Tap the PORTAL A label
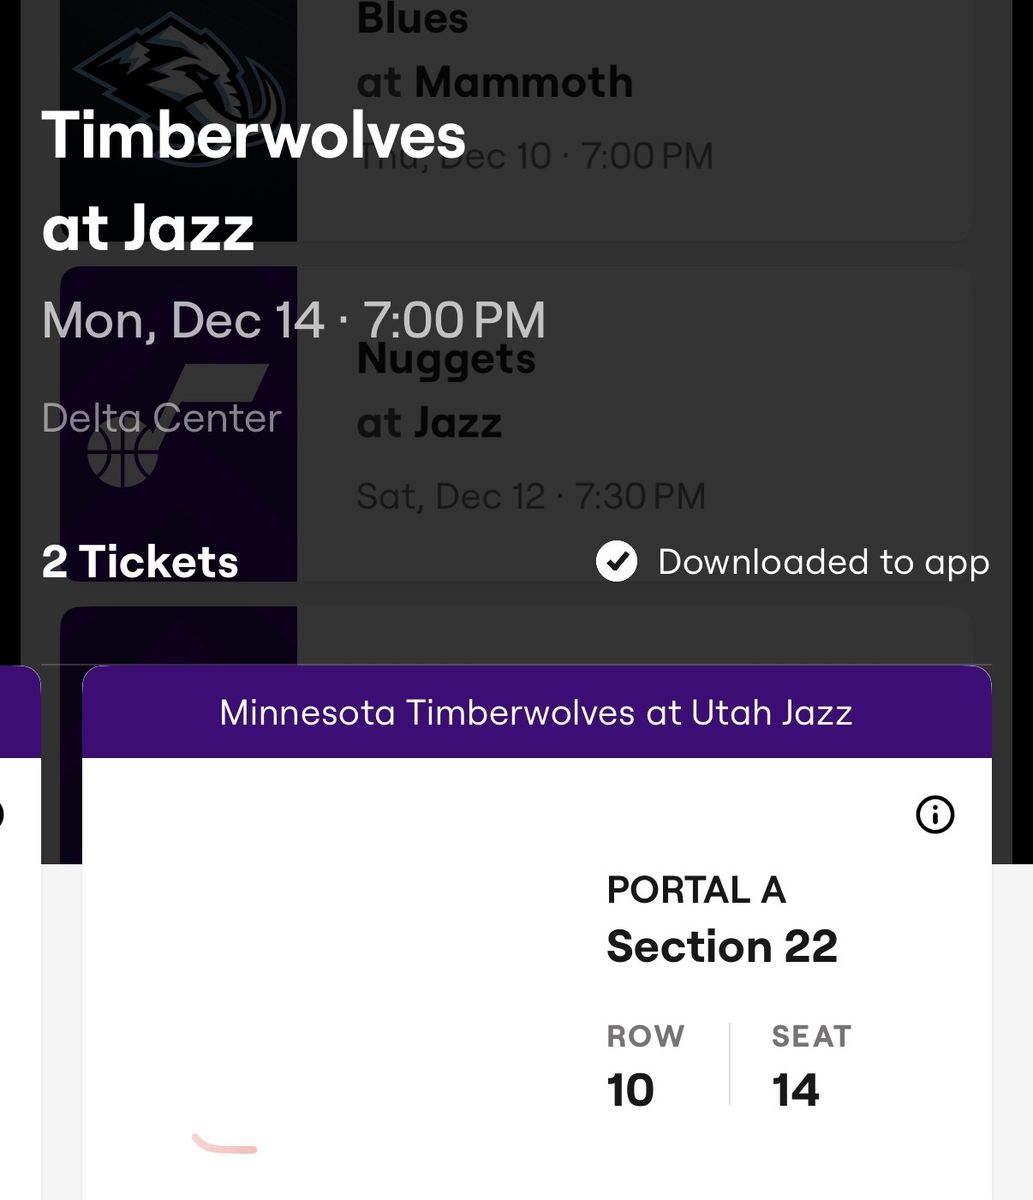Viewport: 1033px width, 1200px height. click(696, 889)
